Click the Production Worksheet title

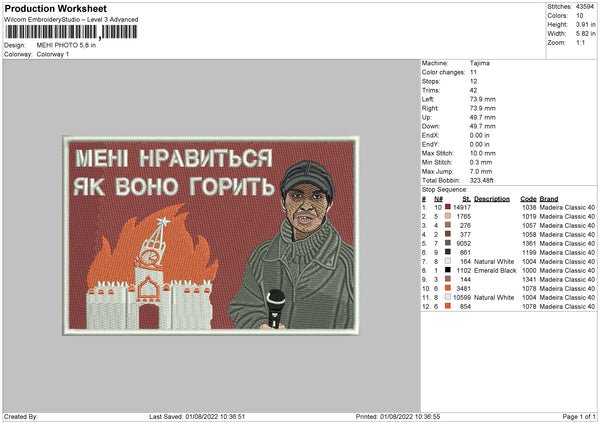(55, 8)
